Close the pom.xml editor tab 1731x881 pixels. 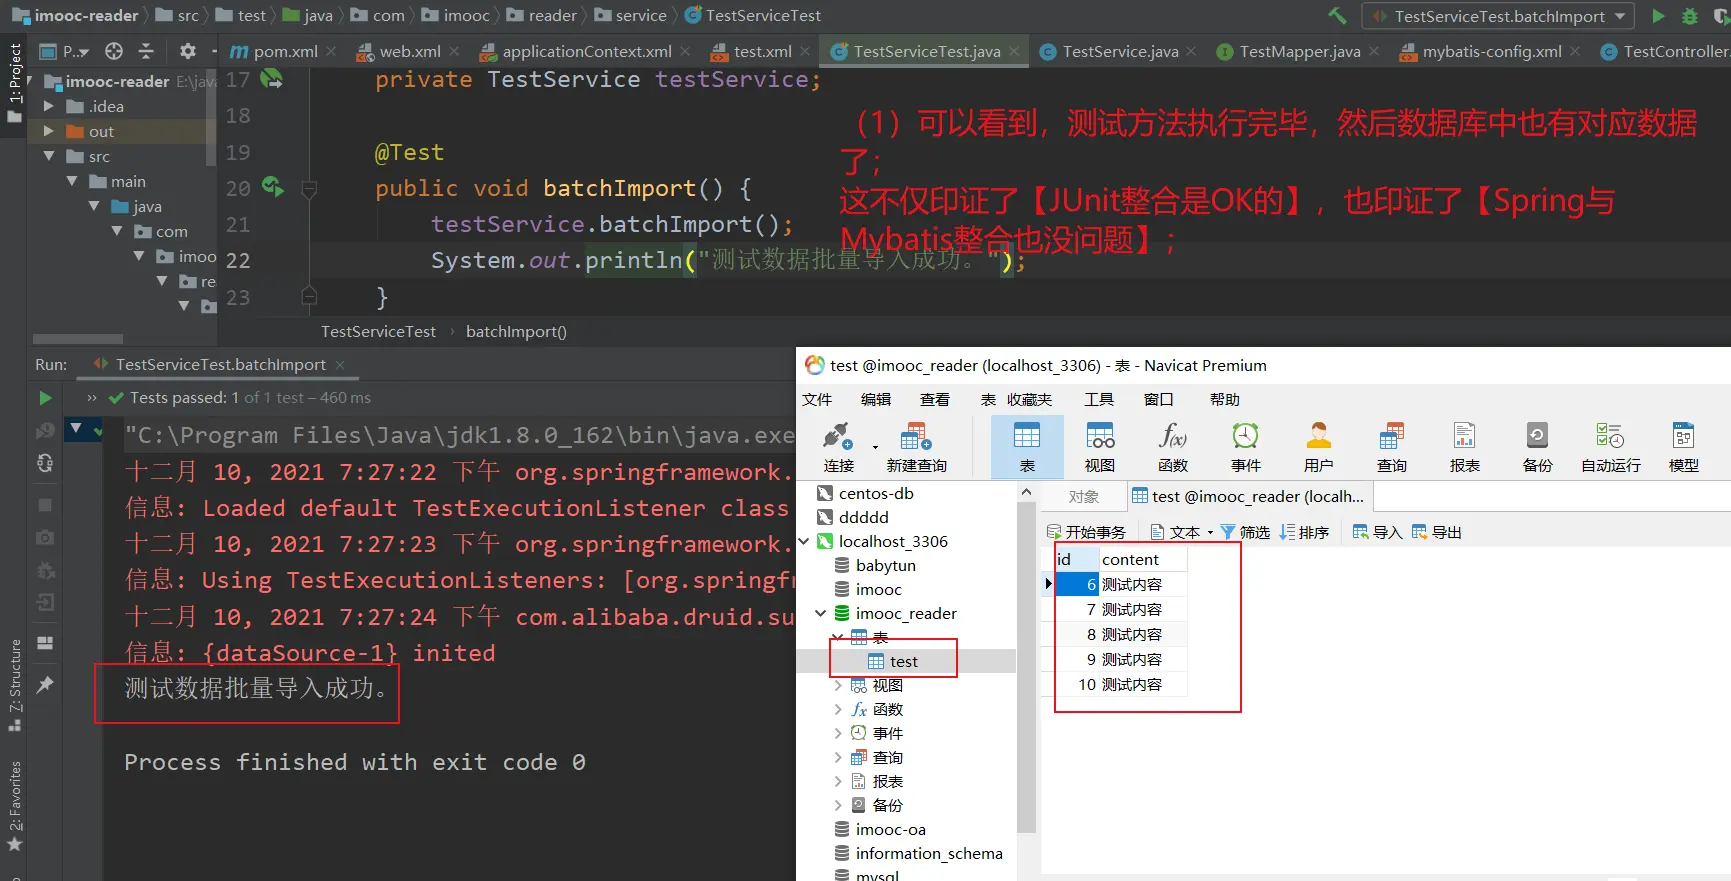pos(331,51)
